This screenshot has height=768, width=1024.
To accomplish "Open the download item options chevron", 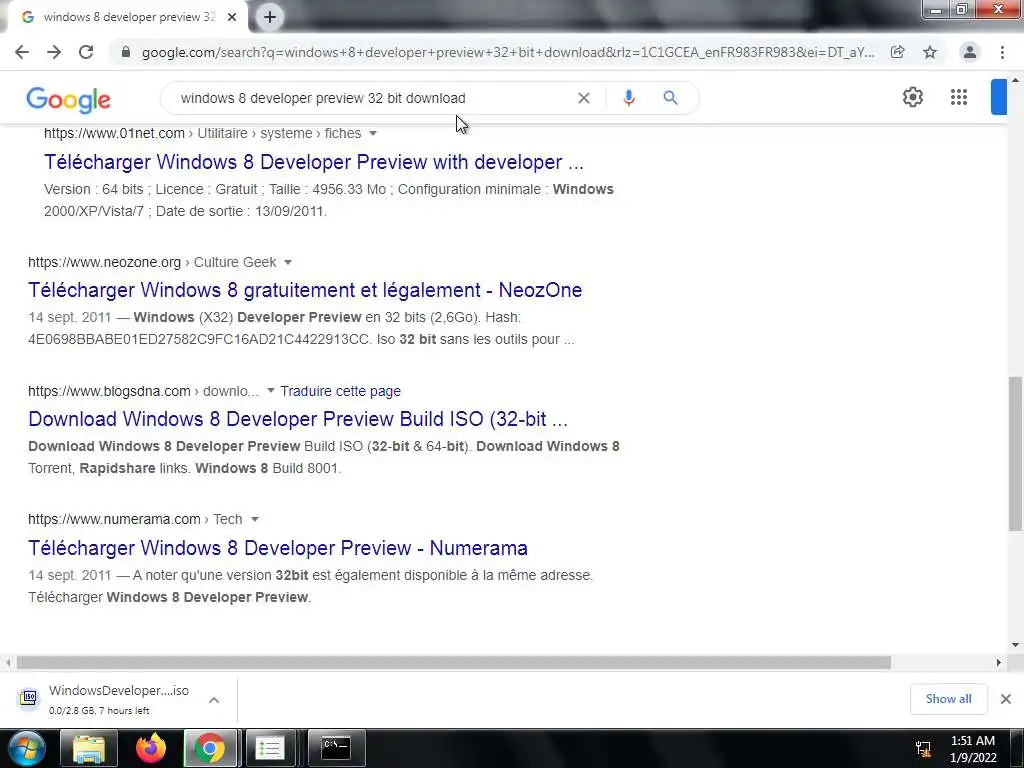I will tap(214, 700).
